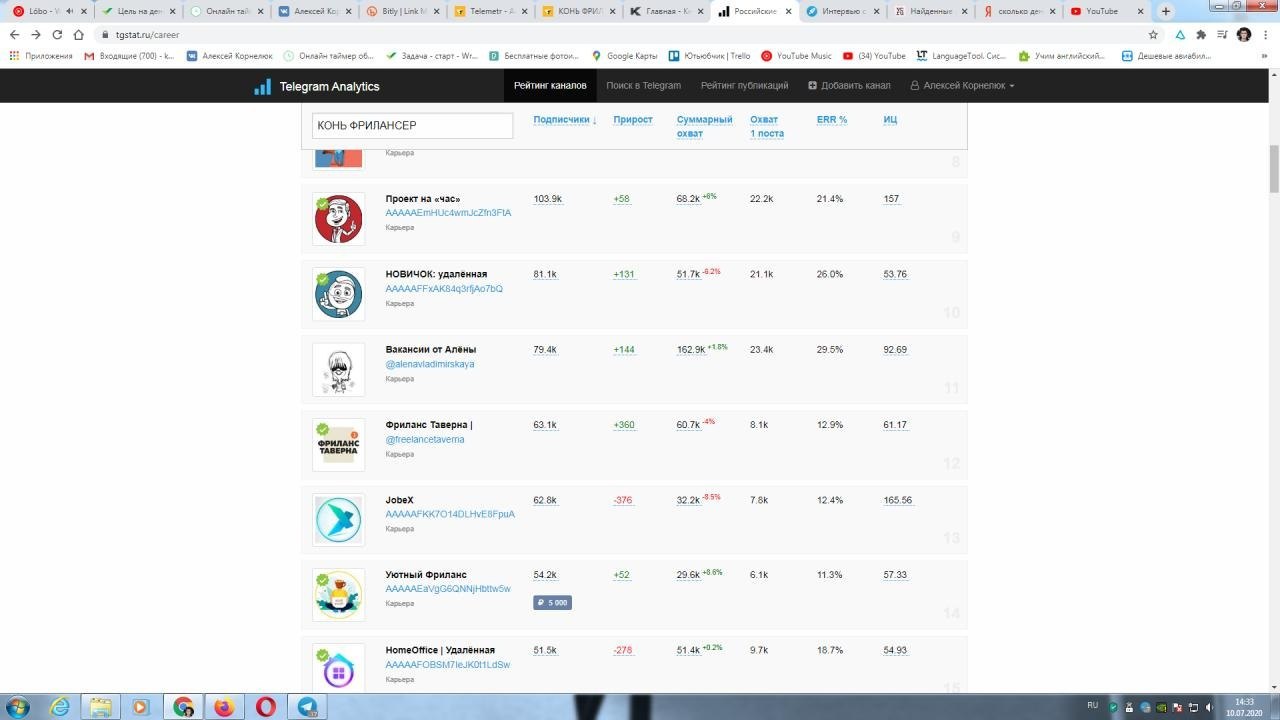Switch to the Telemetr browser tab
The height and width of the screenshot is (720, 1280).
tap(488, 11)
